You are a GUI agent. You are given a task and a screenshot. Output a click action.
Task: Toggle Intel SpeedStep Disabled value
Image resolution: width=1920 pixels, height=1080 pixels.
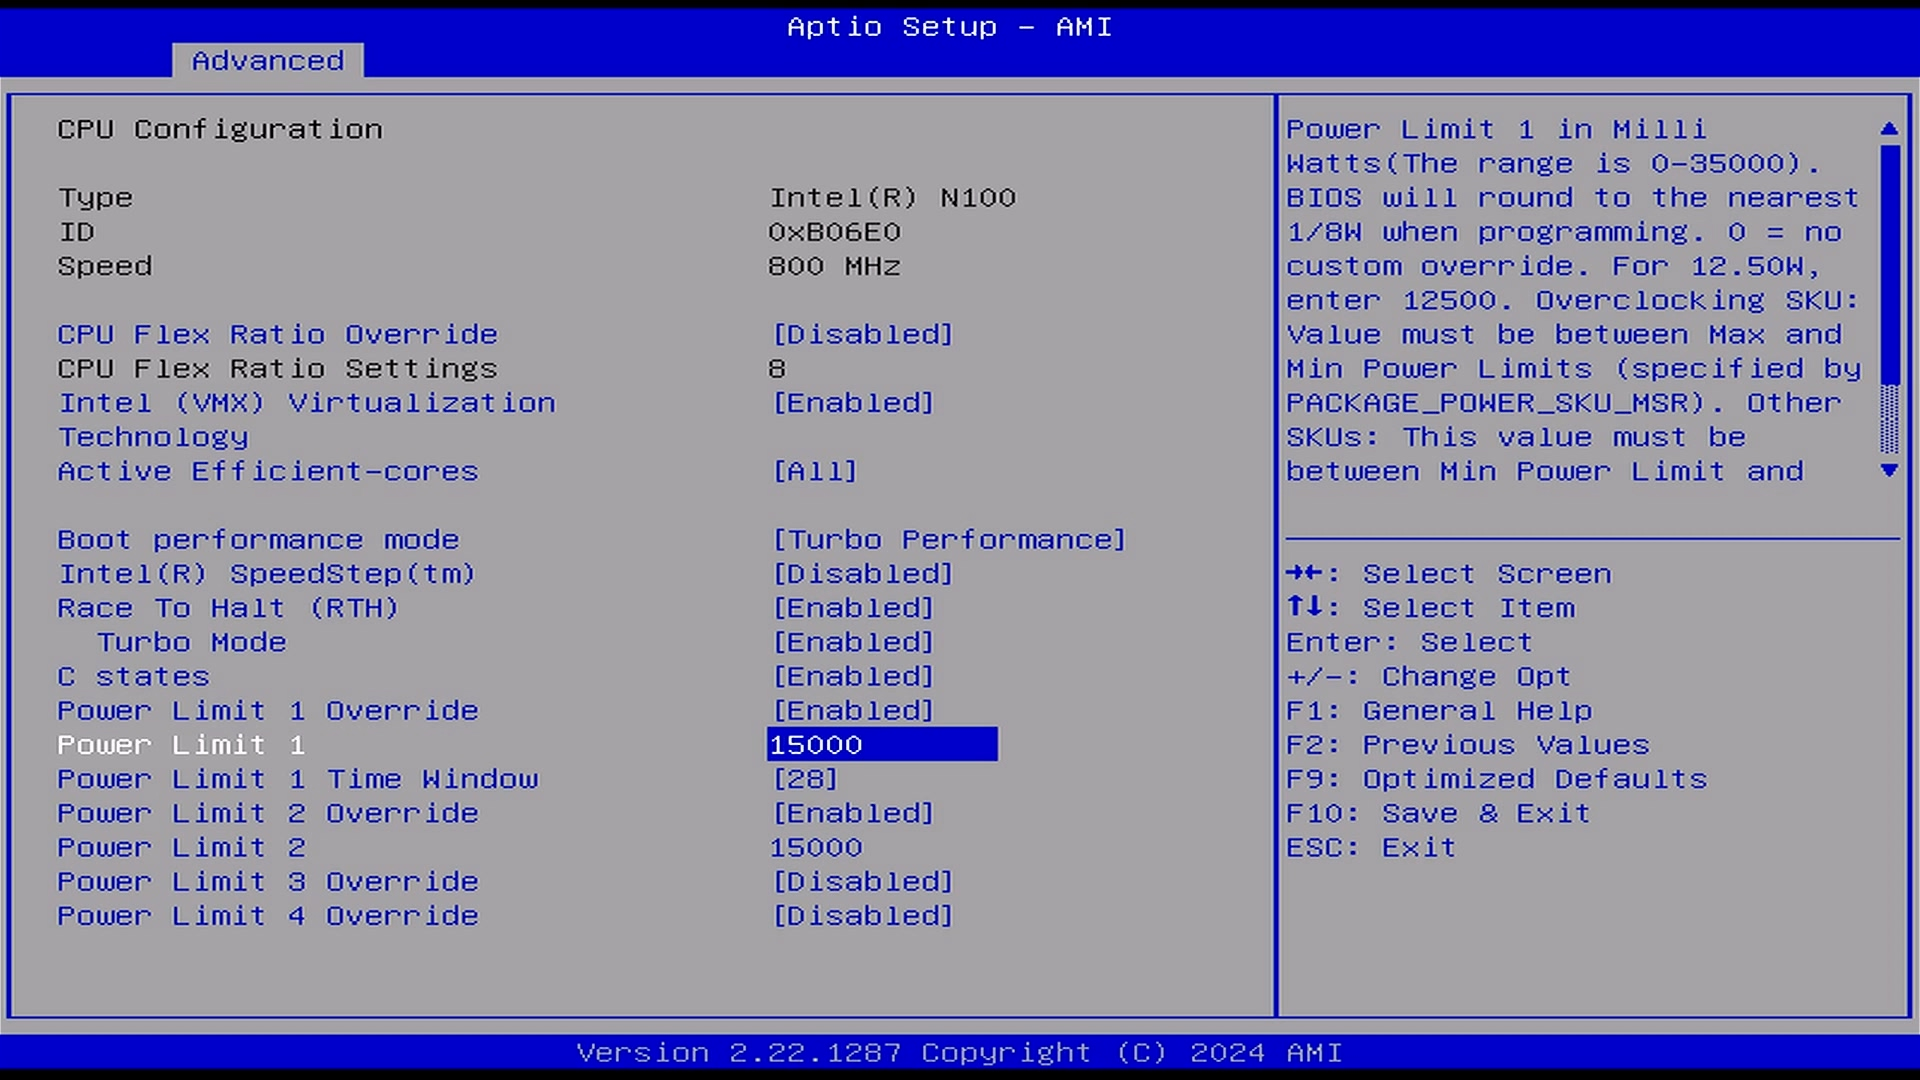coord(862,574)
